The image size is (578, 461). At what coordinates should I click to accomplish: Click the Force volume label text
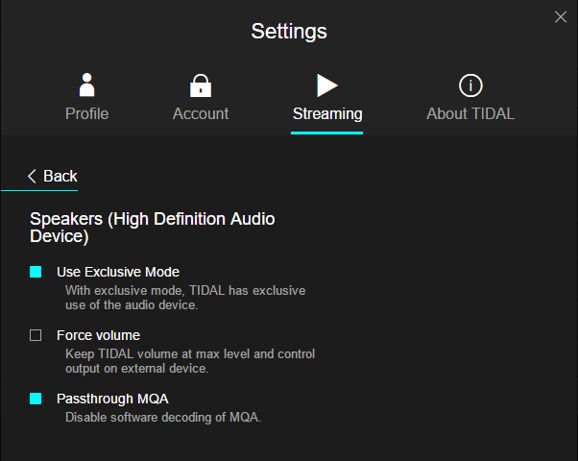[98, 335]
